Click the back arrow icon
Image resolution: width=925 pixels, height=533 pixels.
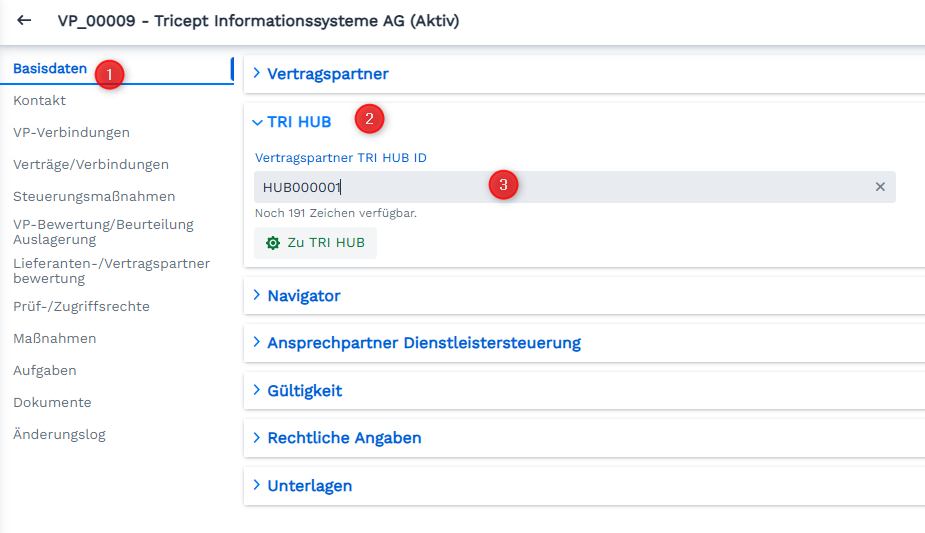[24, 21]
